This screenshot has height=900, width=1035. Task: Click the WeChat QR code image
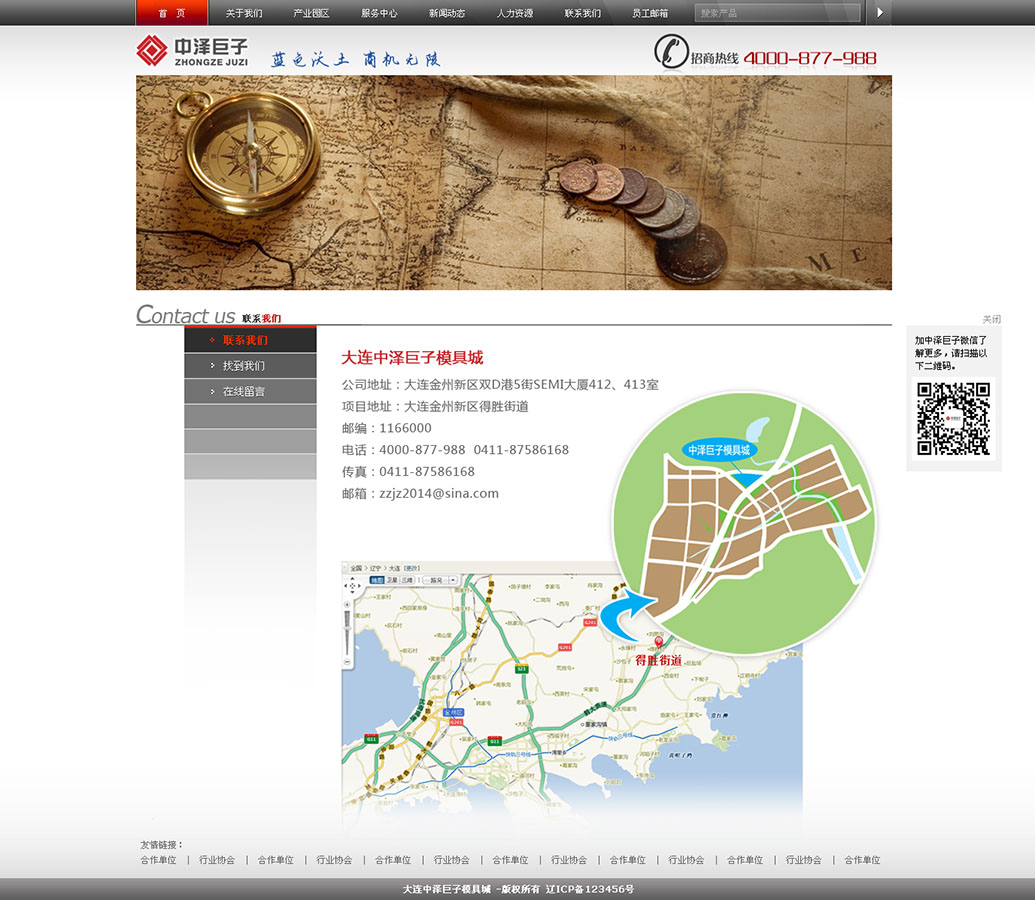pyautogui.click(x=953, y=418)
